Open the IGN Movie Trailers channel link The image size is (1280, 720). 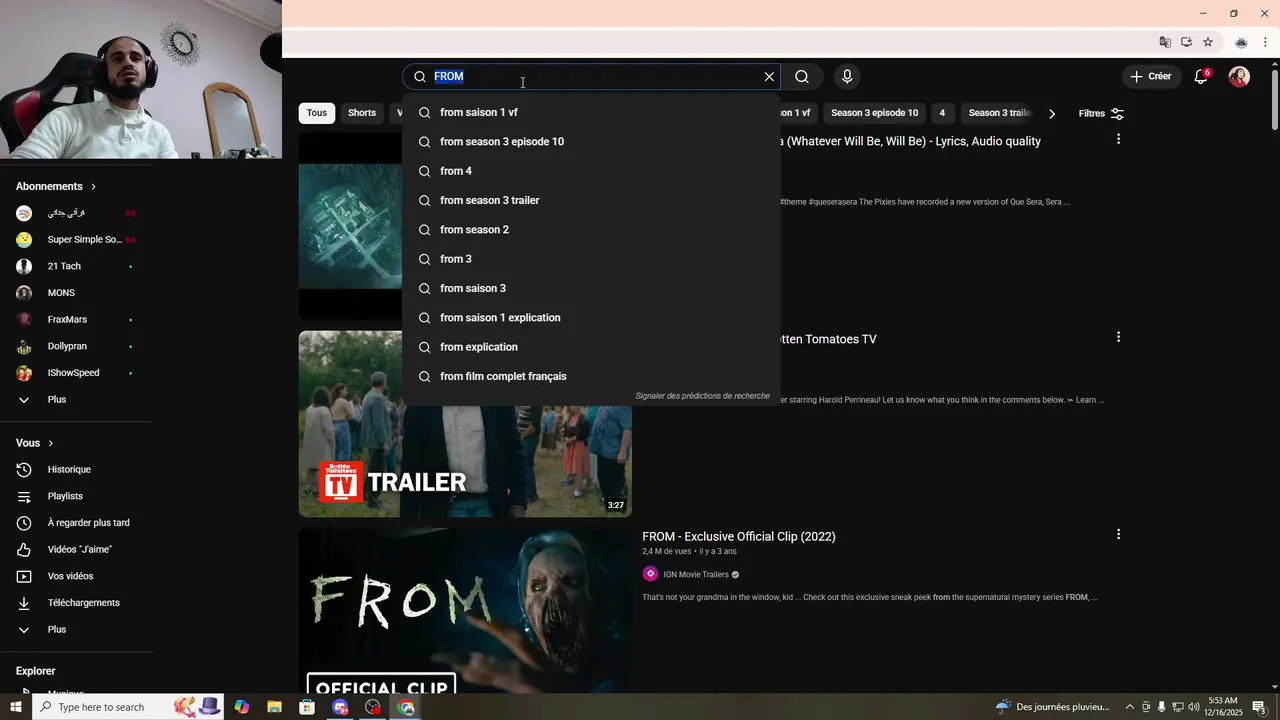[696, 575]
